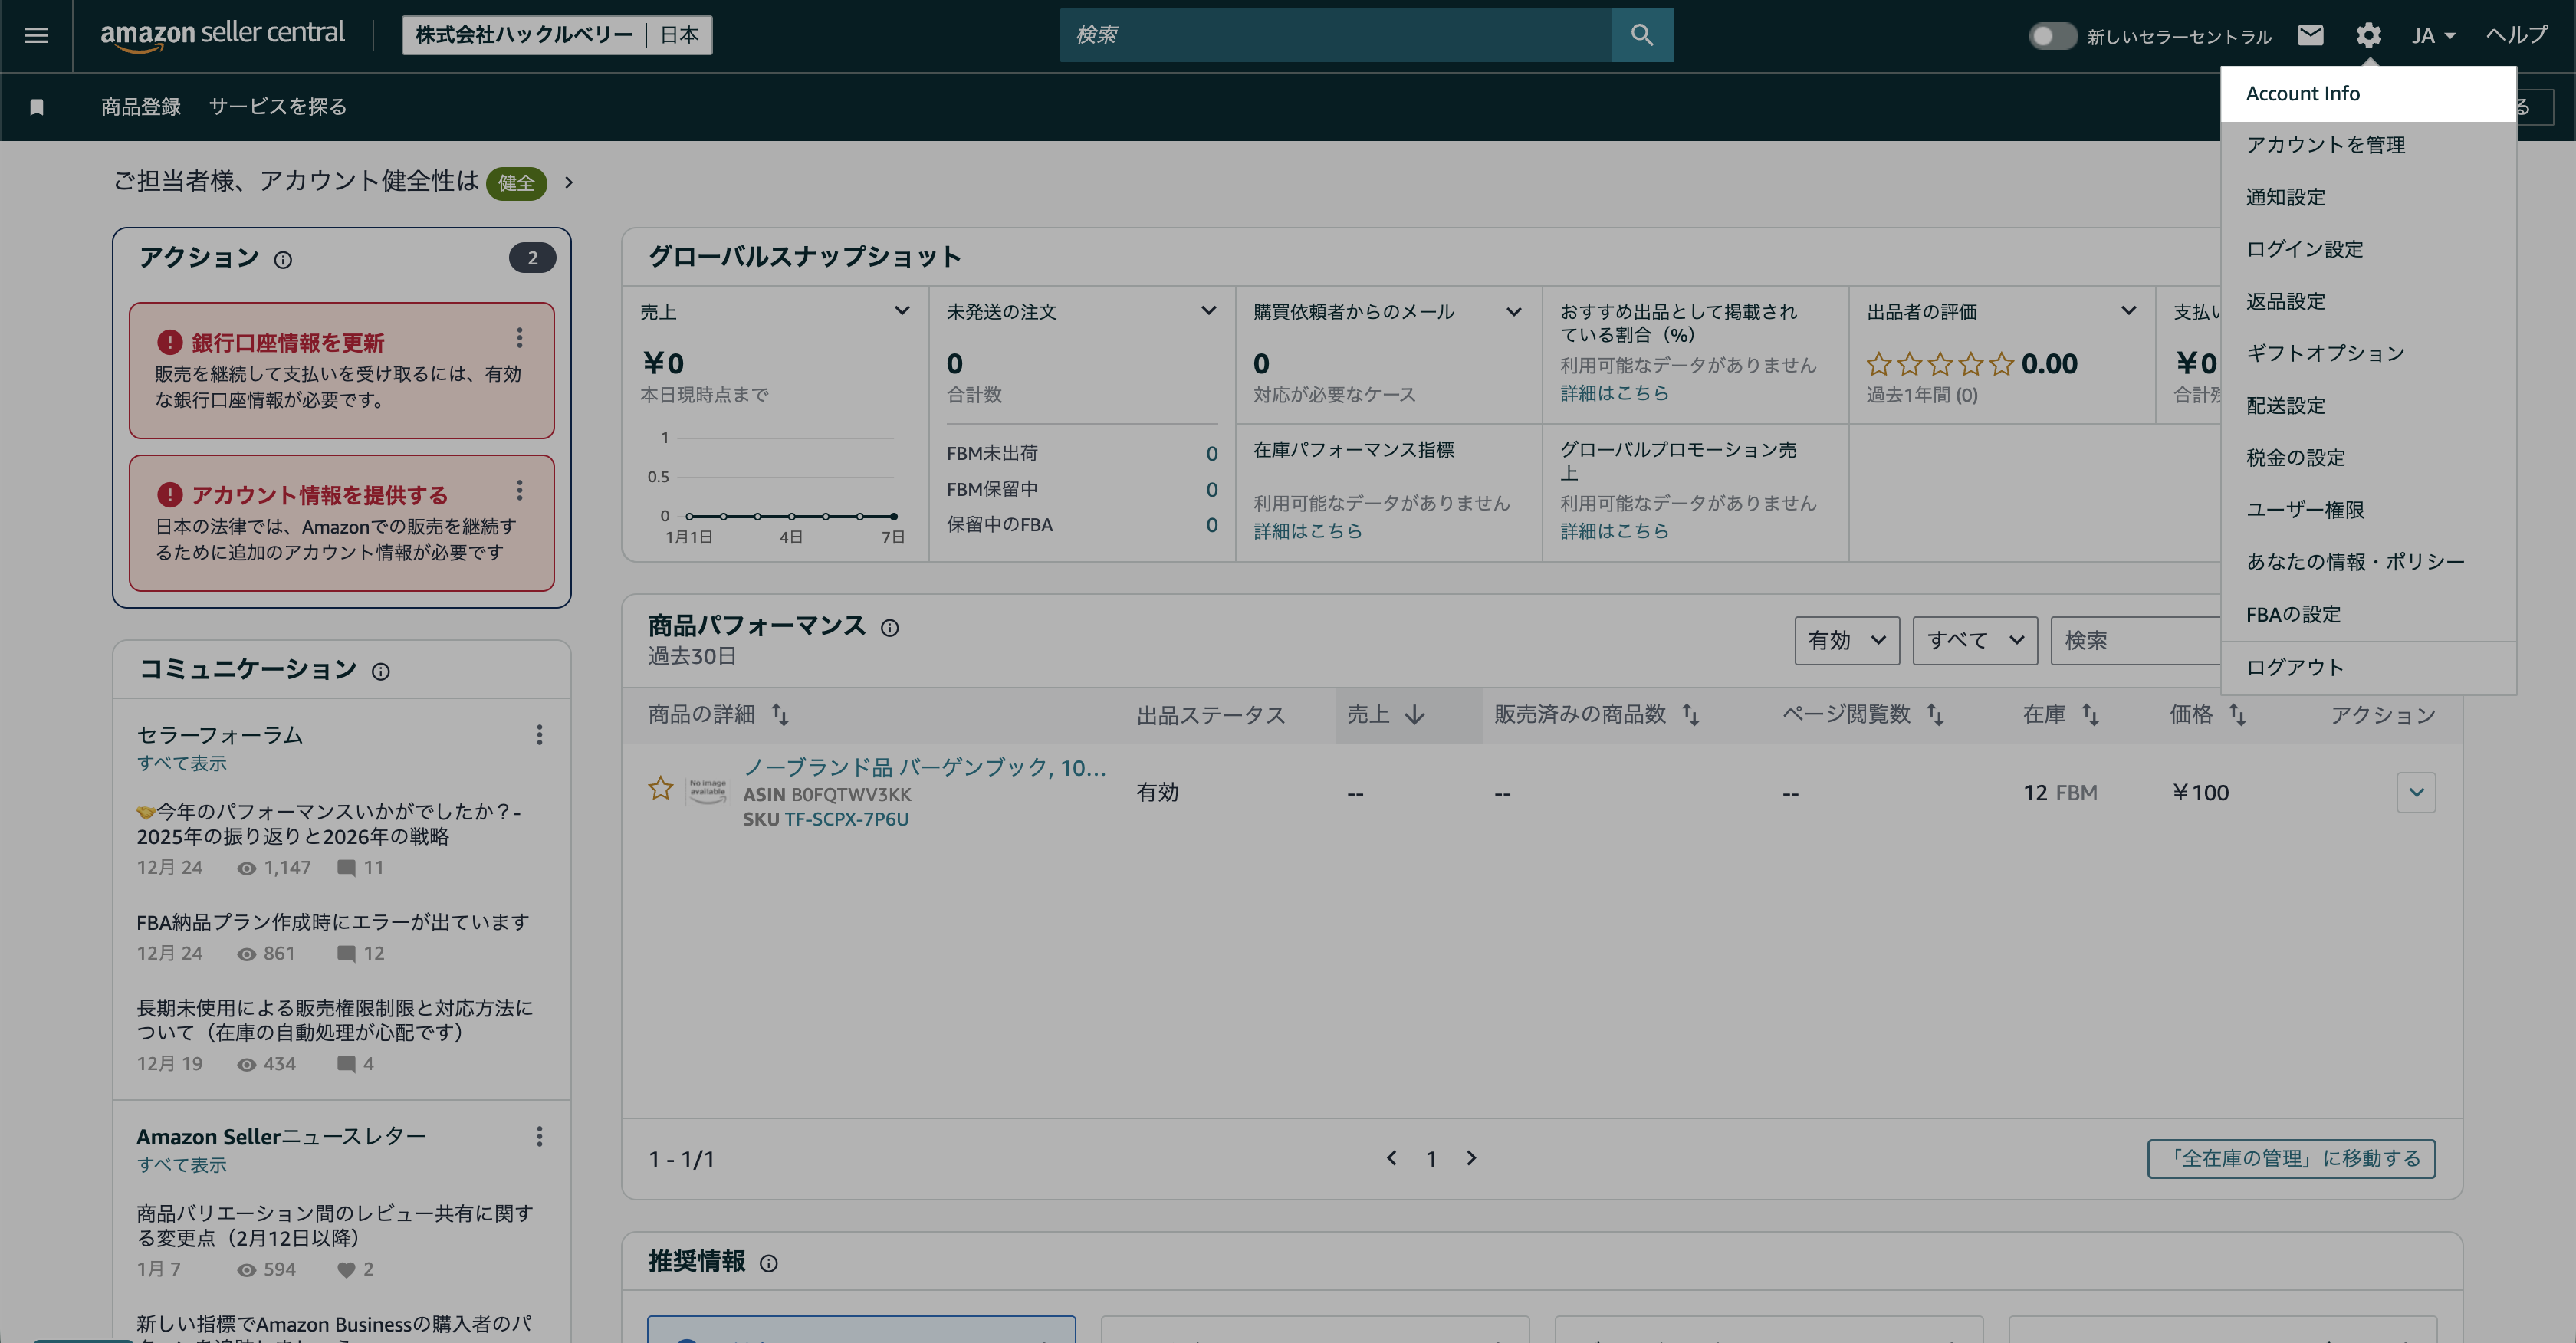Screen dimensions: 2576x1343
Task: Select 税金の設定 menu item
Action: [x=2368, y=457]
